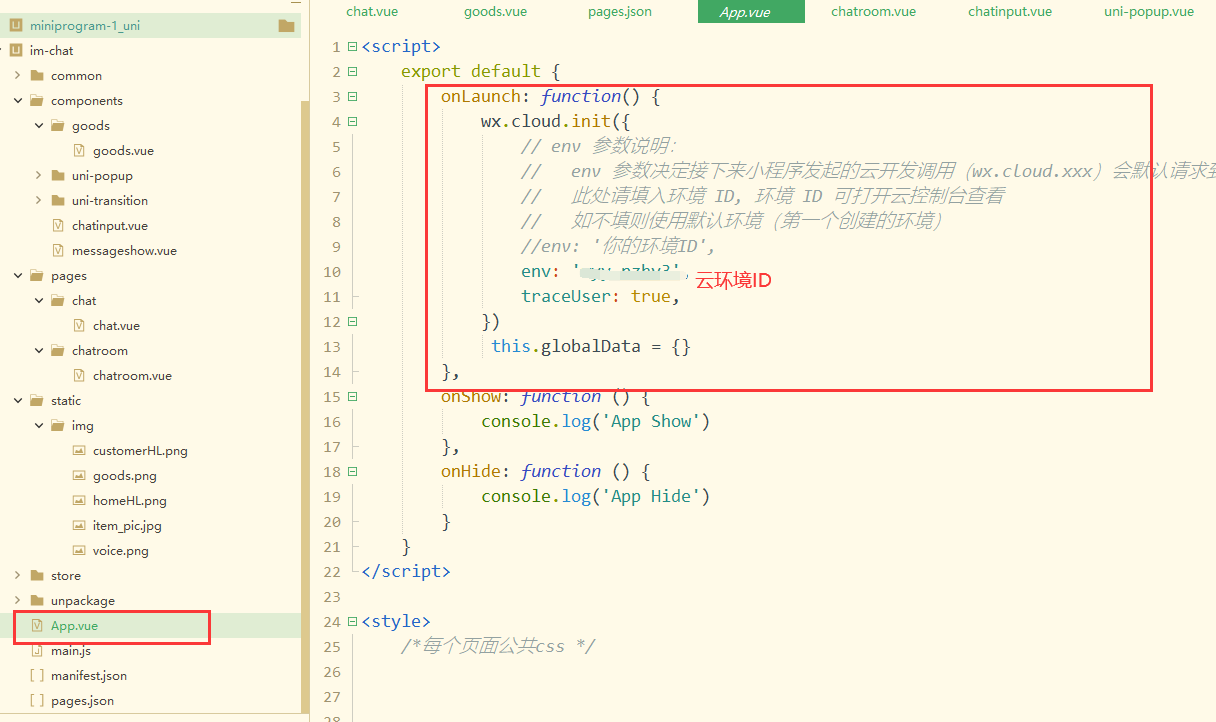Click the pages.json file icon in tree
1216x722 pixels.
37,700
